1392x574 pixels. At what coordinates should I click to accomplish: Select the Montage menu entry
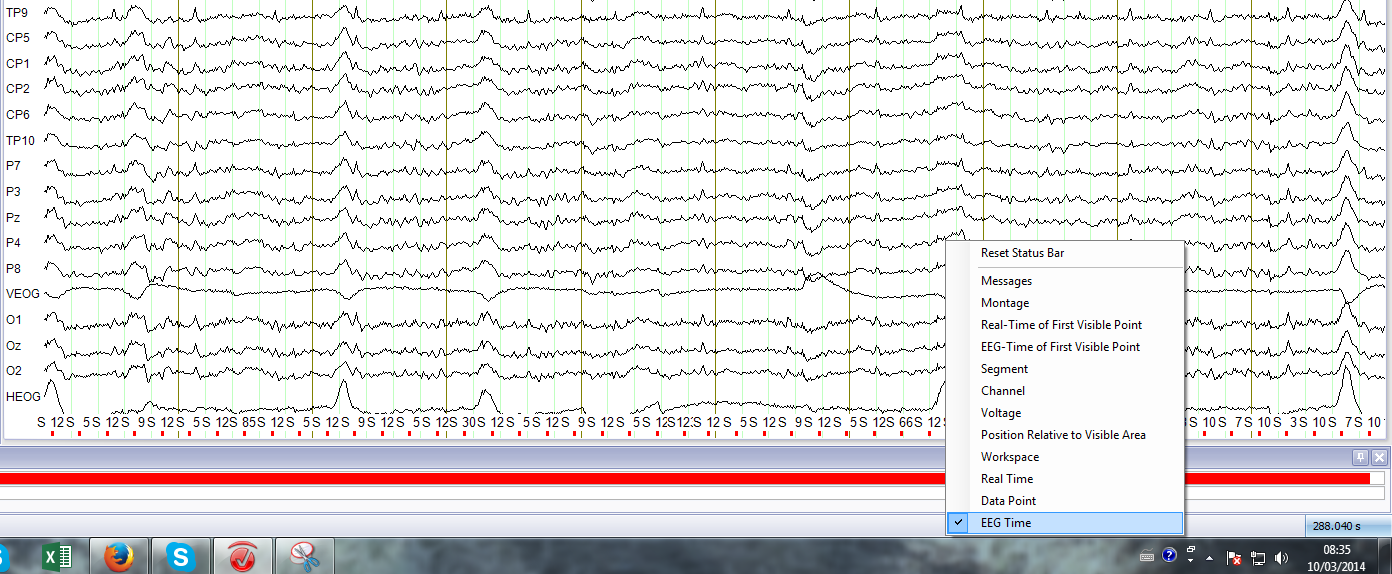1064,303
